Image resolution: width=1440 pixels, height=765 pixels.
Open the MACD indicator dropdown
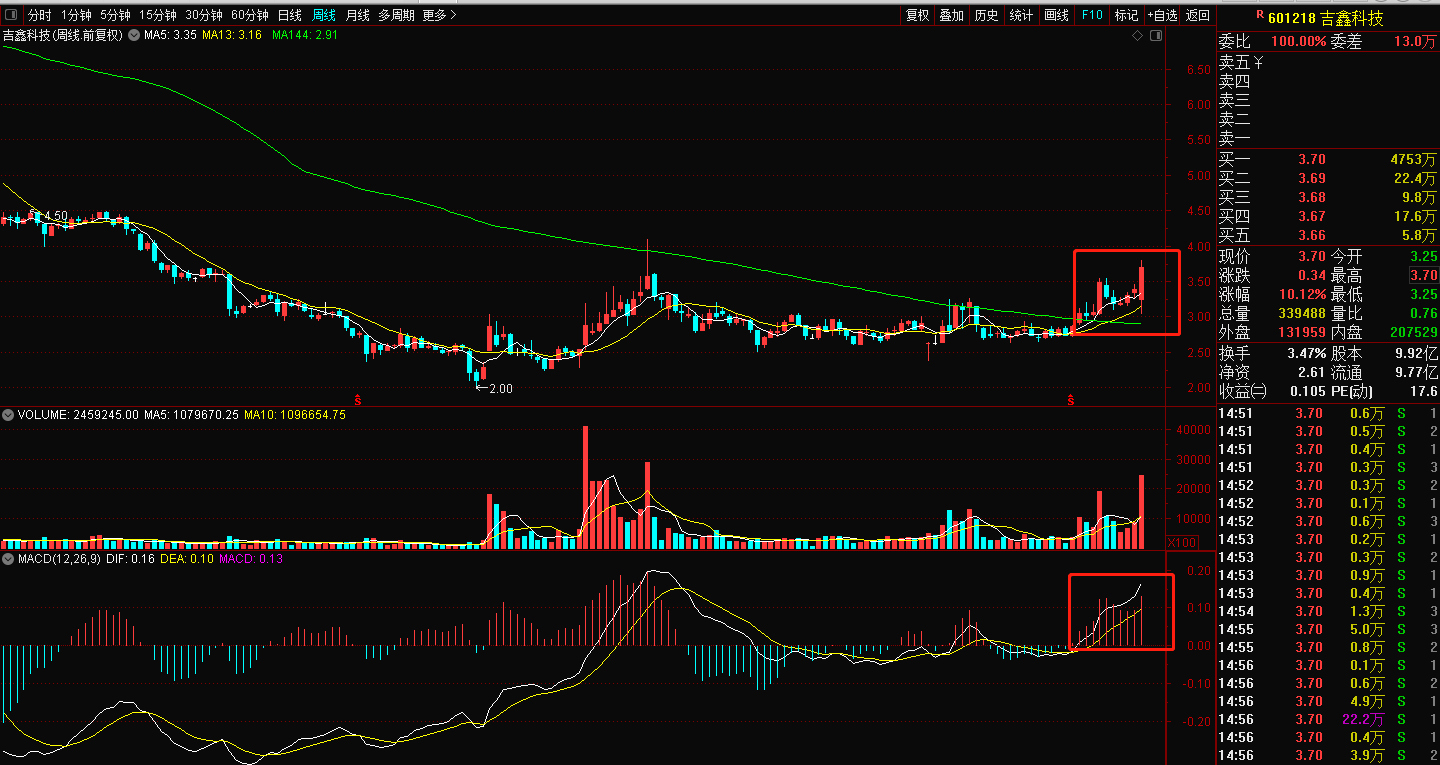click(9, 559)
